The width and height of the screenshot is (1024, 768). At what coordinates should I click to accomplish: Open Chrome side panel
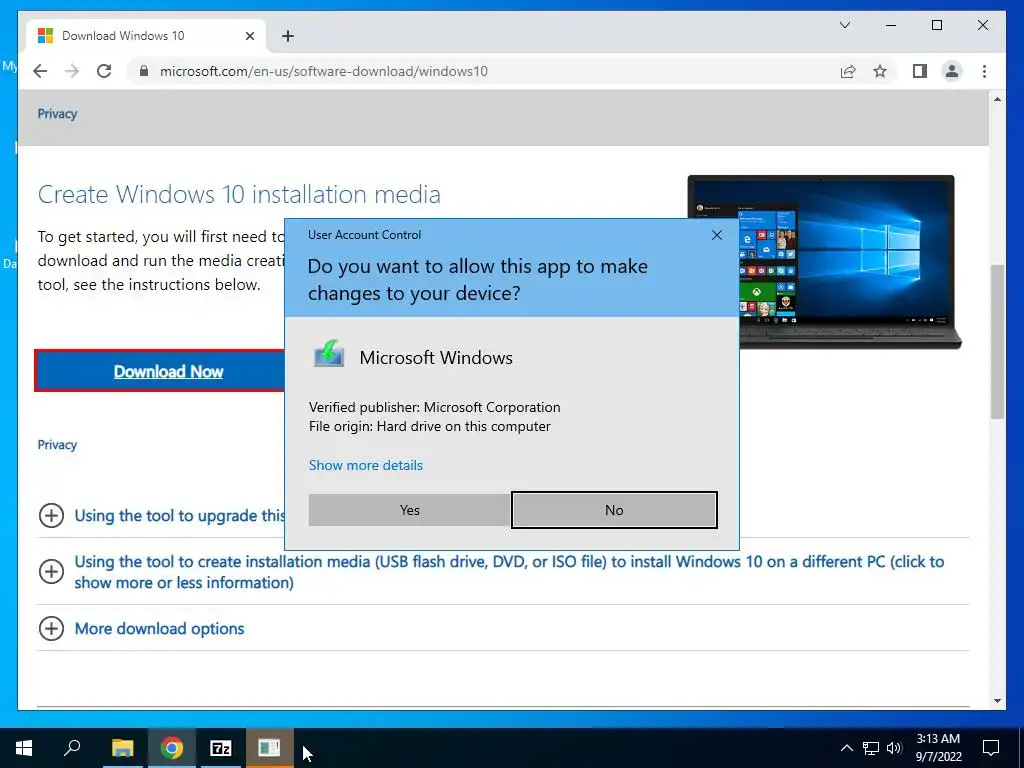tap(920, 71)
